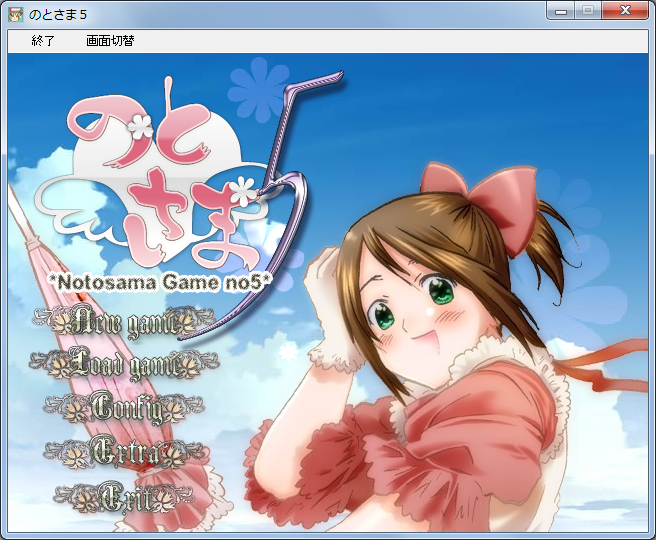Maximize the のとさま5 window
The height and width of the screenshot is (540, 656).
pos(588,11)
